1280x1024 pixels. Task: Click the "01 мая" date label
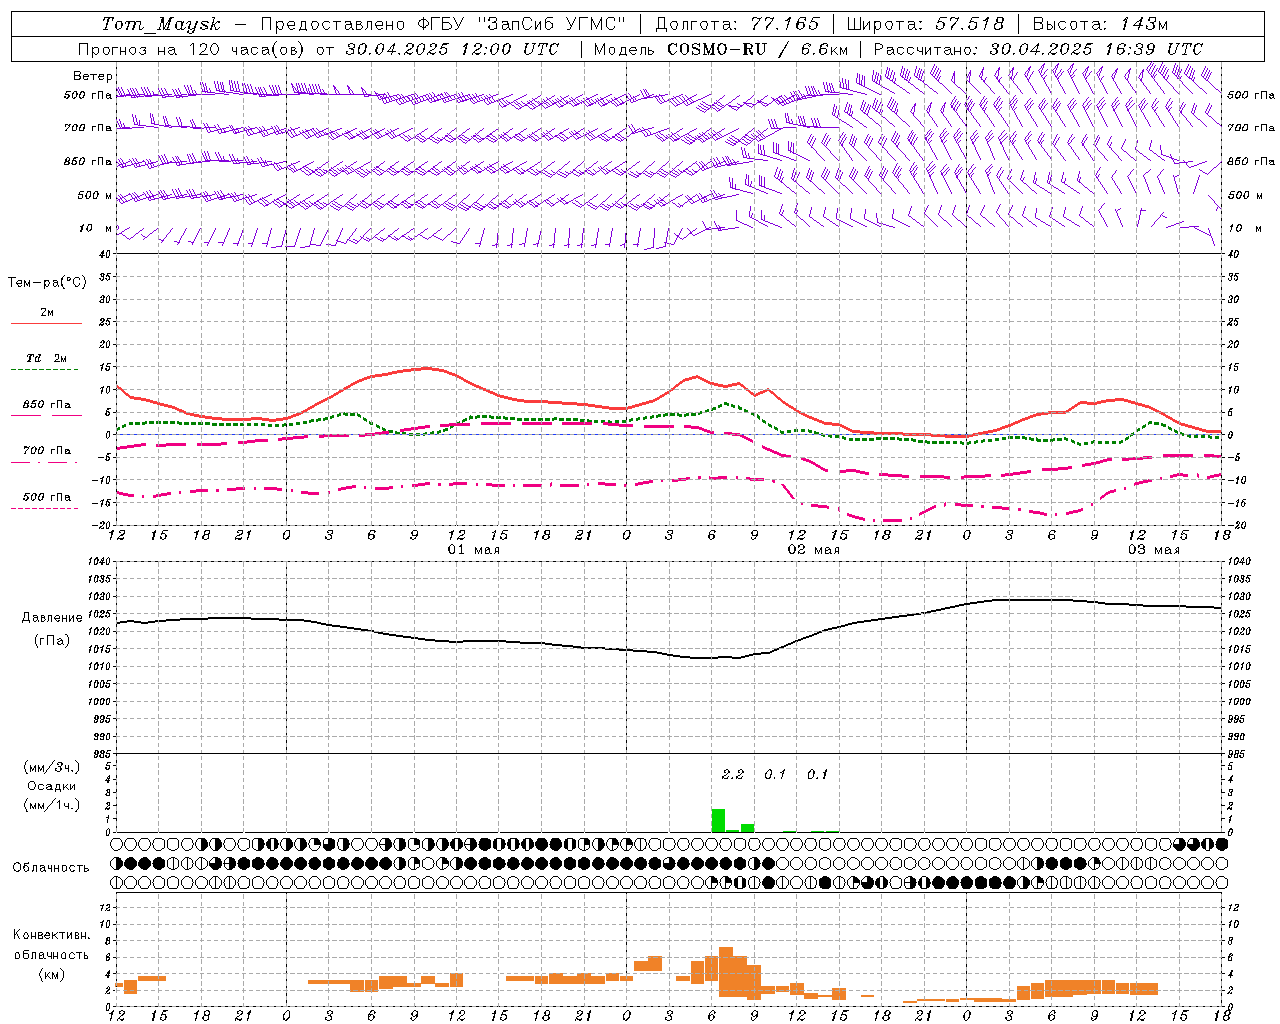pos(474,550)
